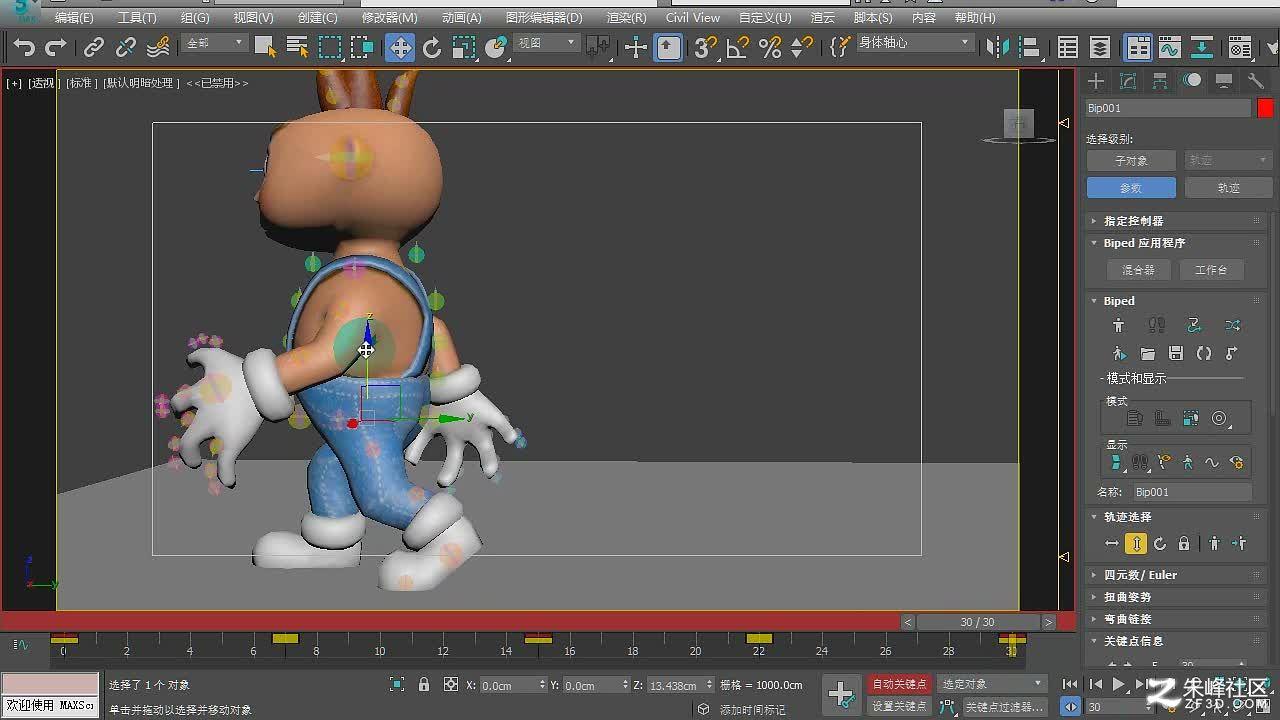Collapse the 轨迹选择 rollout
This screenshot has width=1280, height=720.
point(1177,517)
